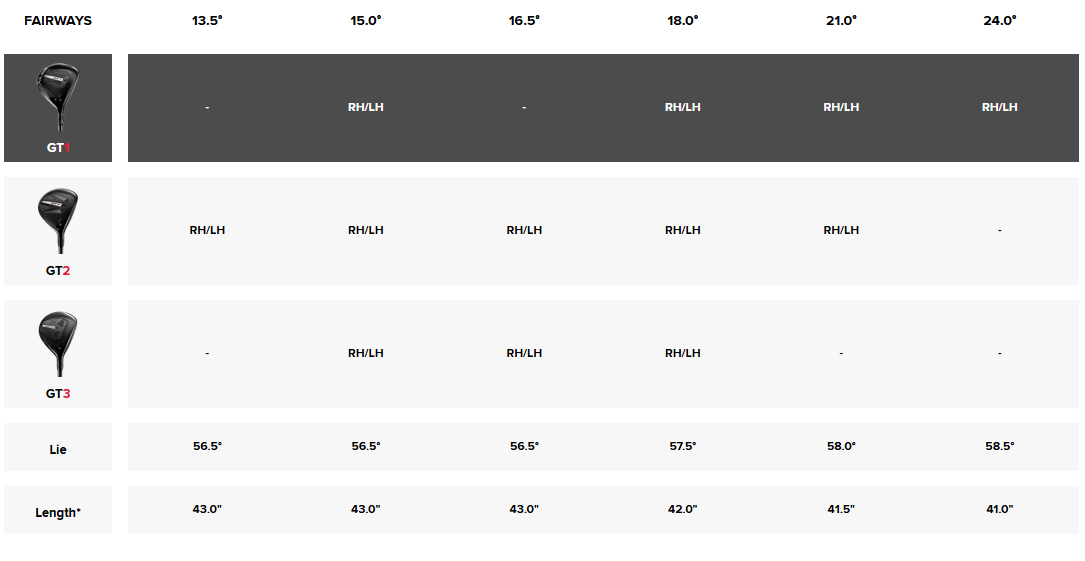Select GT3 RH/LH cell under 16.5°
Image resolution: width=1085 pixels, height=561 pixels.
525,353
